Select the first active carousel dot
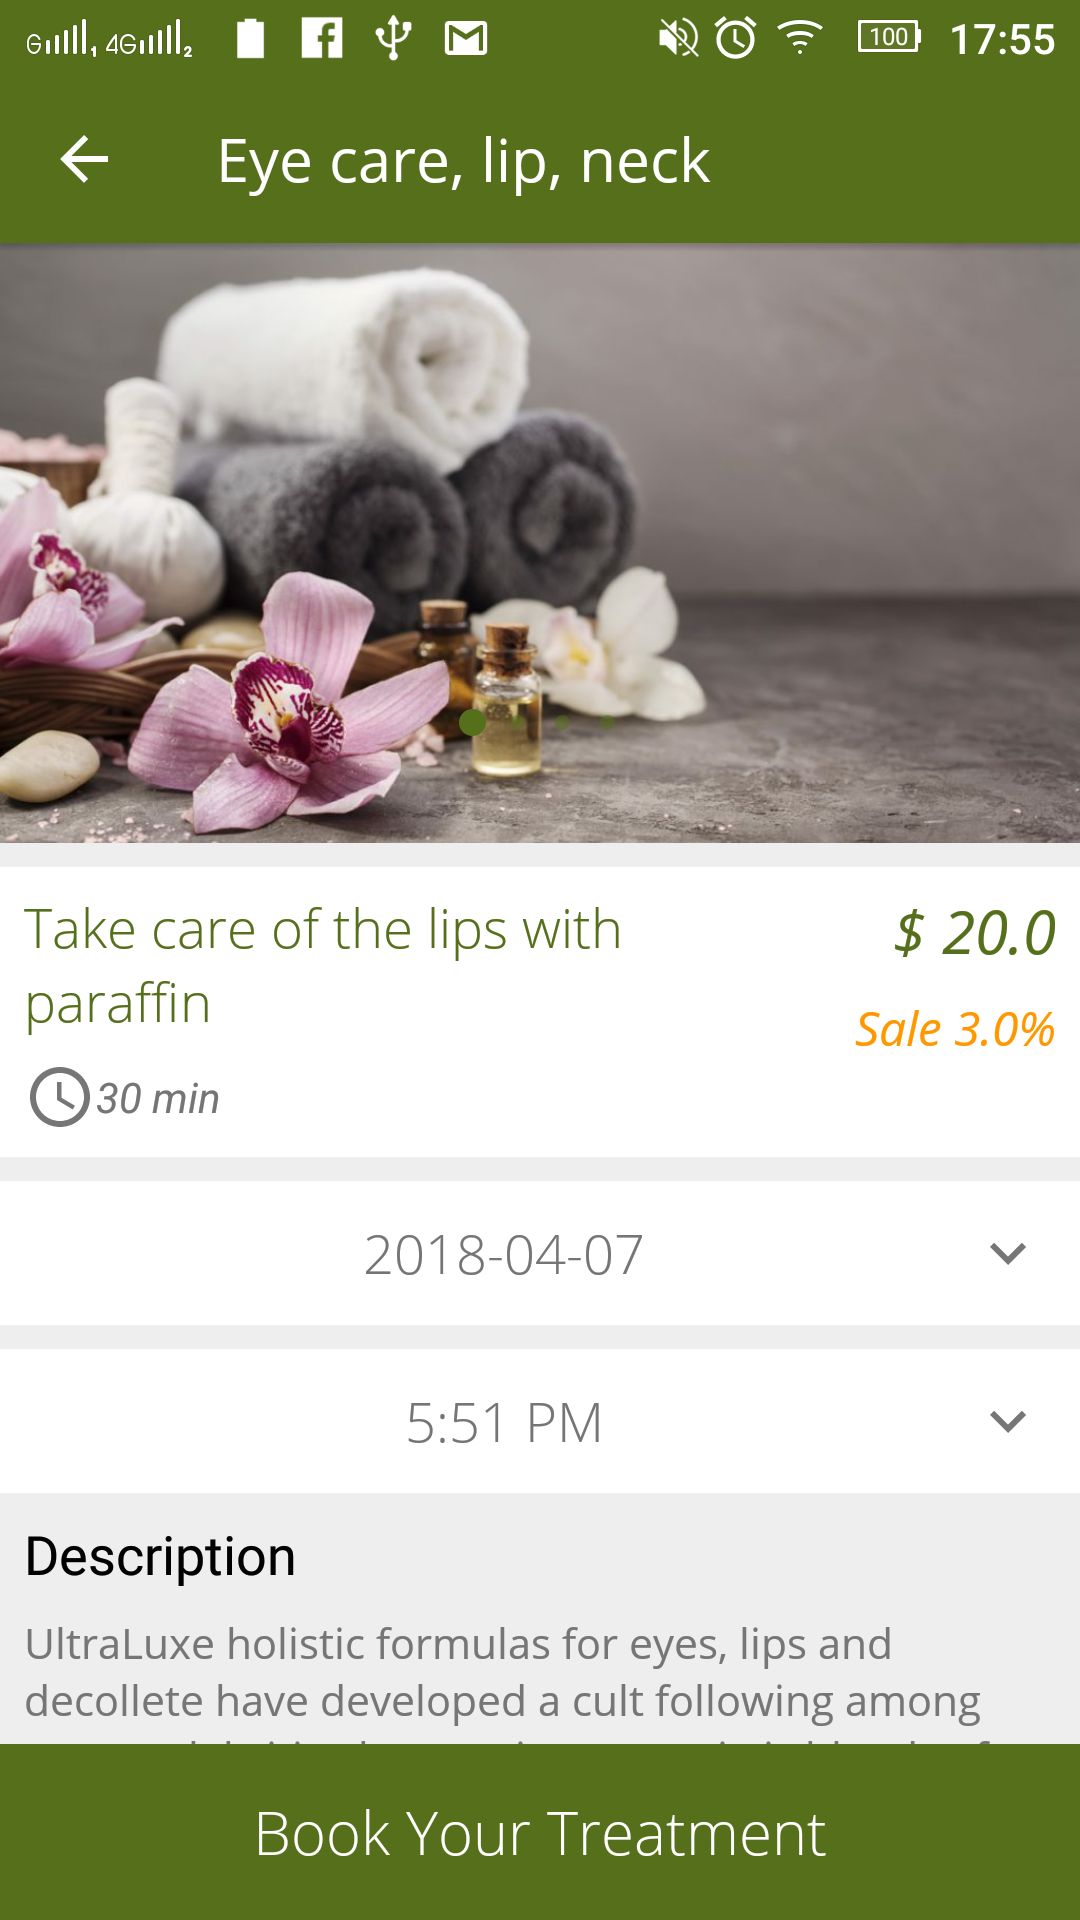 pos(473,721)
